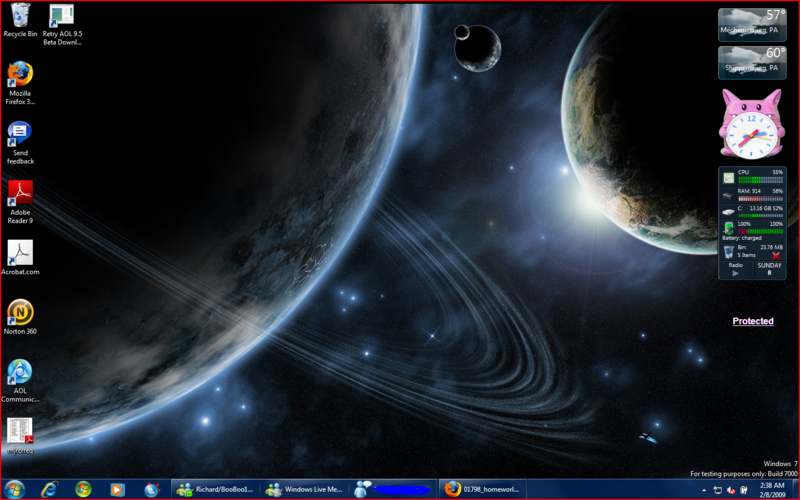Launch Norton 360 desktop shortcut
800x500 pixels.
click(20, 317)
